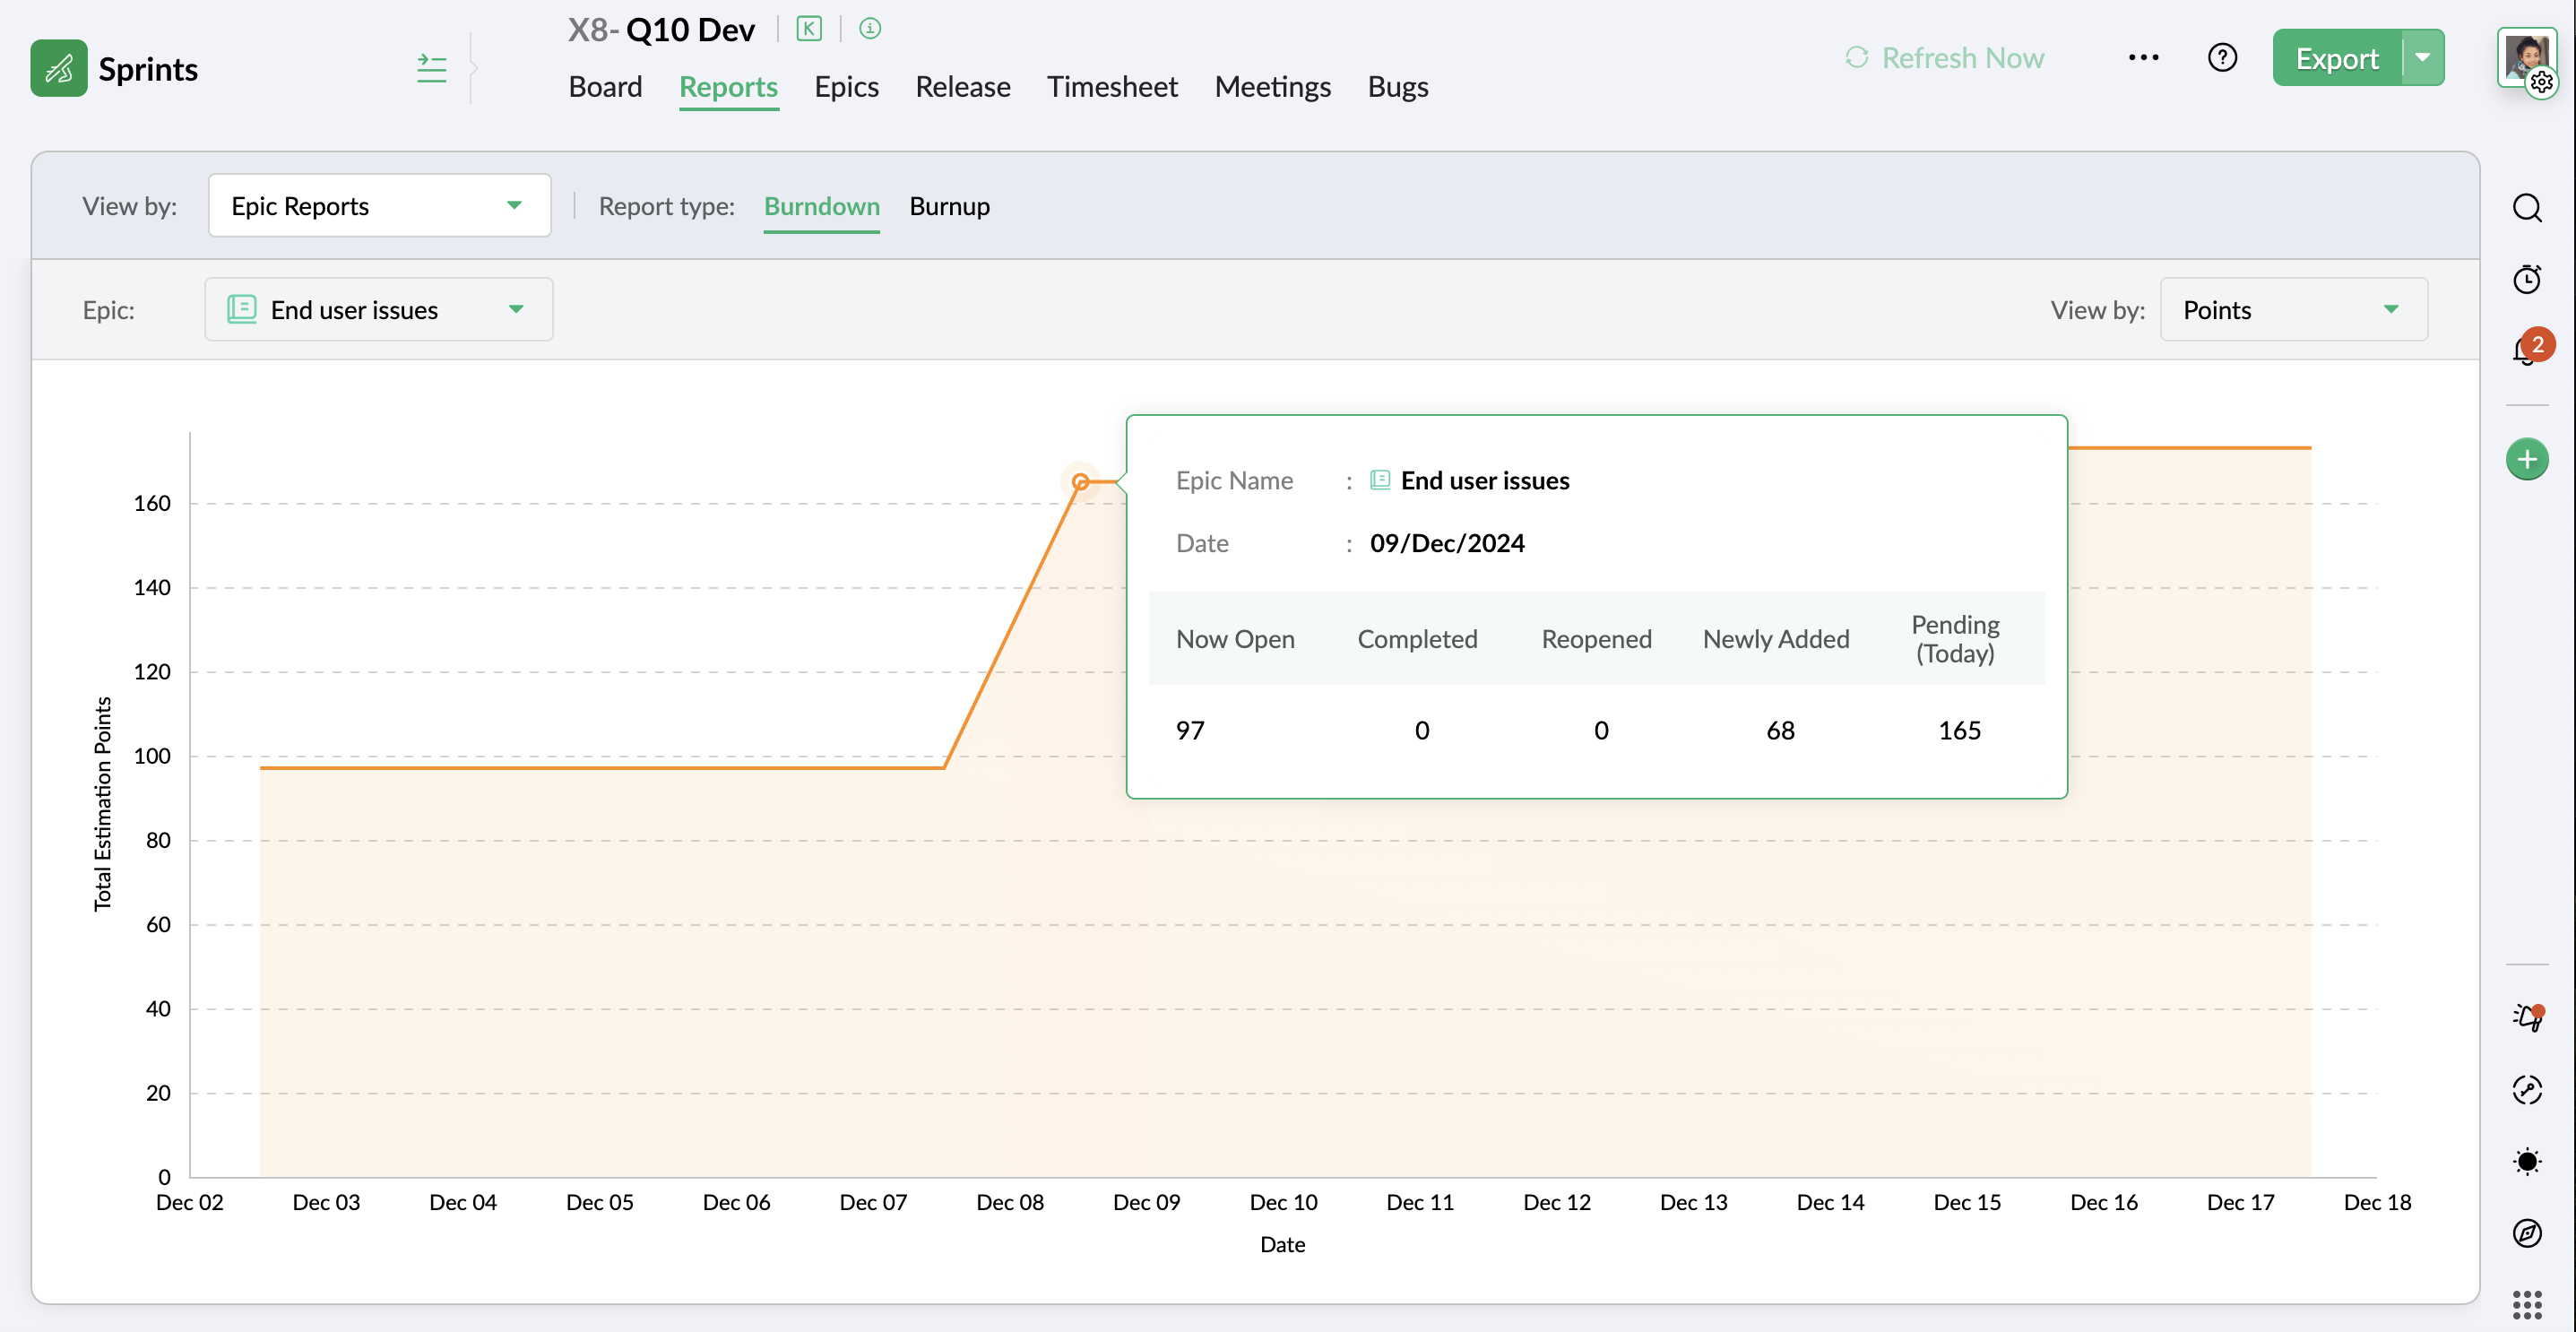
Task: Open the Points view-by dropdown
Action: (x=2293, y=310)
